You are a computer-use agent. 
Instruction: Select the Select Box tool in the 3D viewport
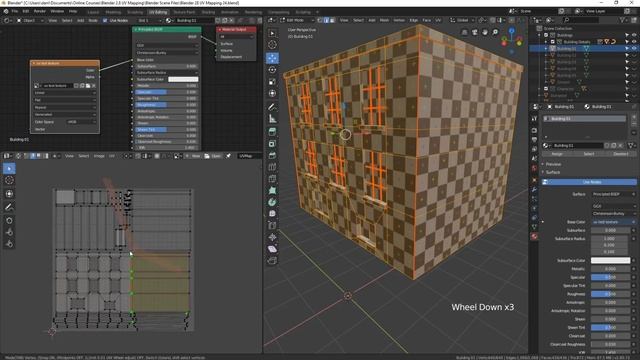click(x=272, y=33)
